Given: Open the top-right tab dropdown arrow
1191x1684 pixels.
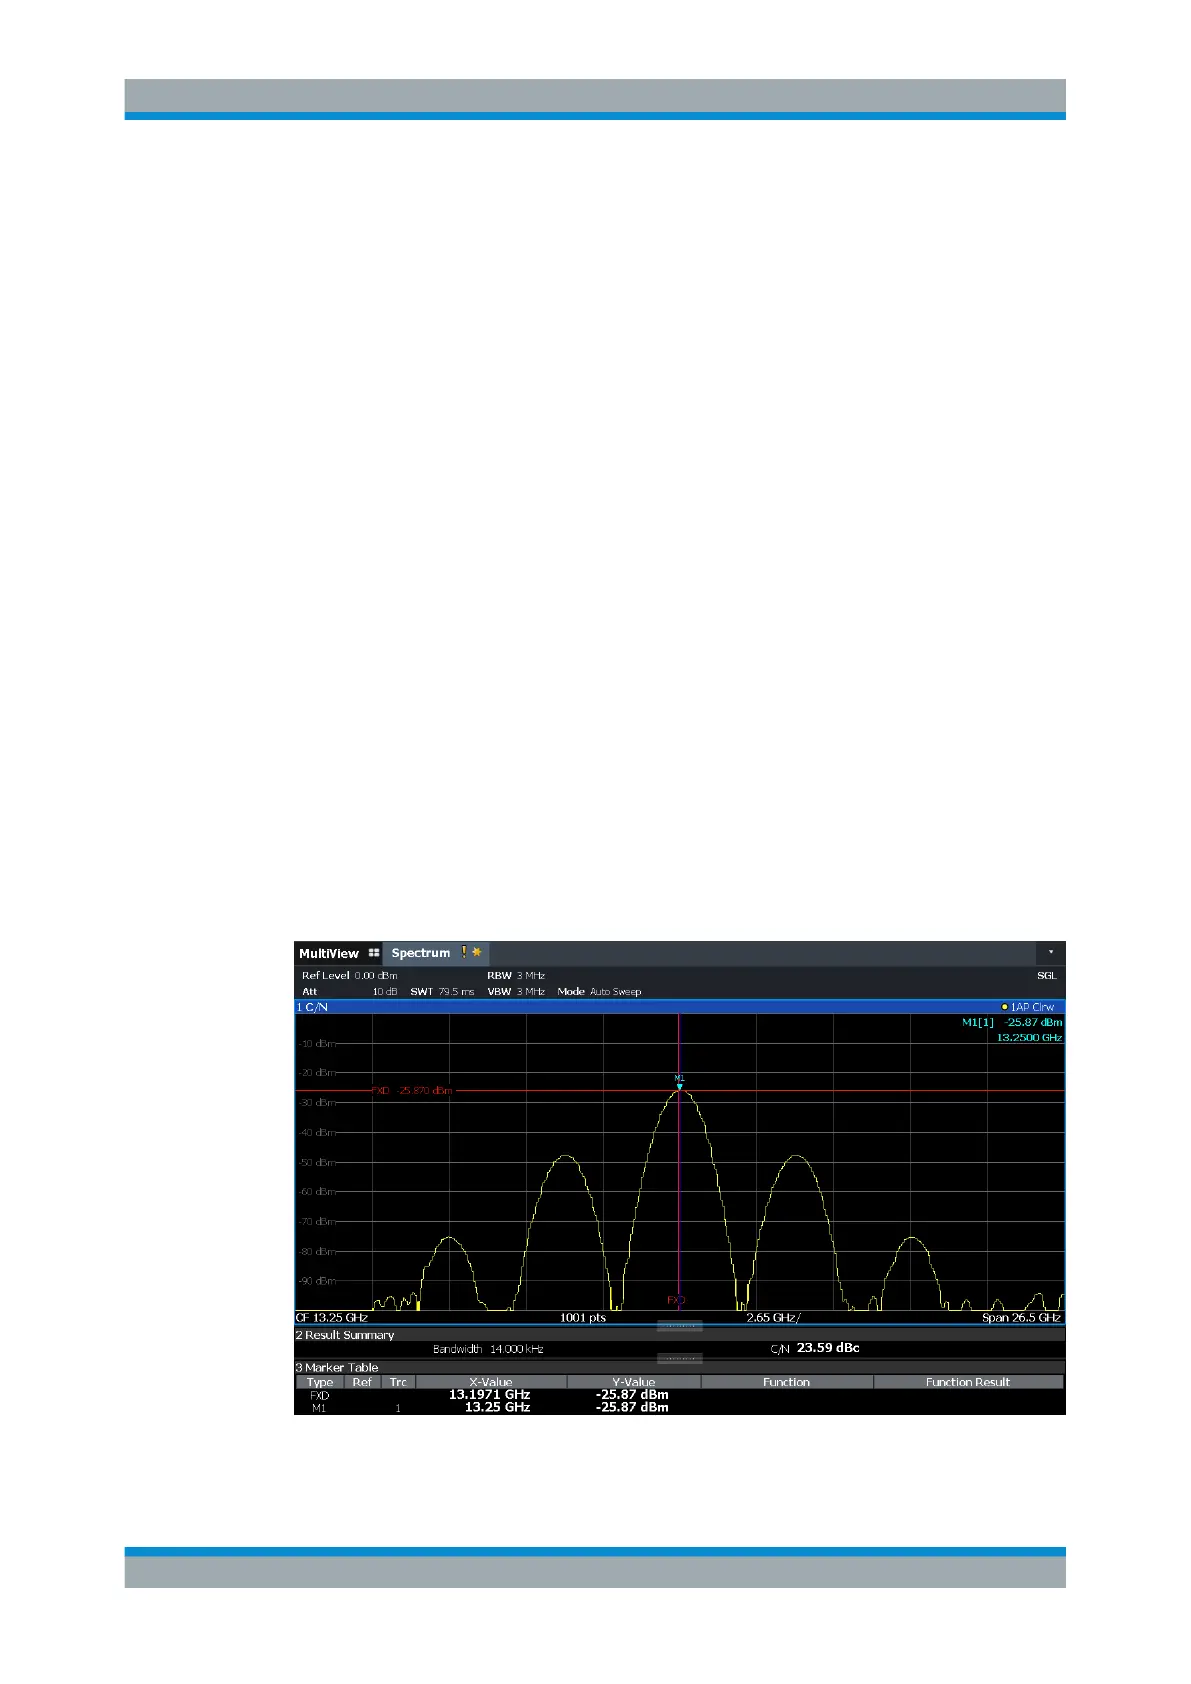Looking at the screenshot, I should point(1050,952).
